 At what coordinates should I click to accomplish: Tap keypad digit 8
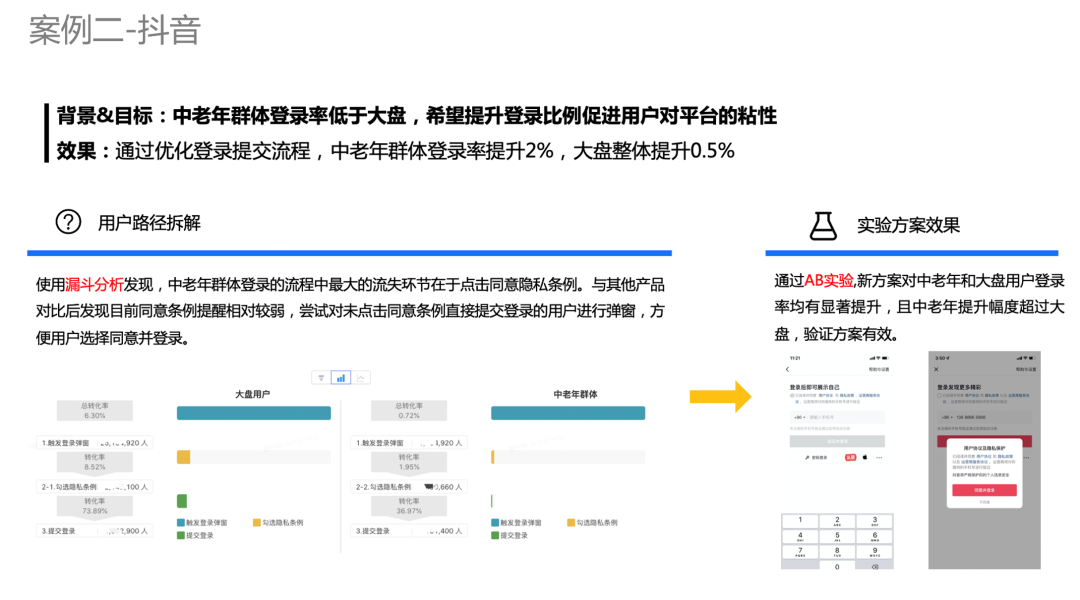[x=837, y=552]
